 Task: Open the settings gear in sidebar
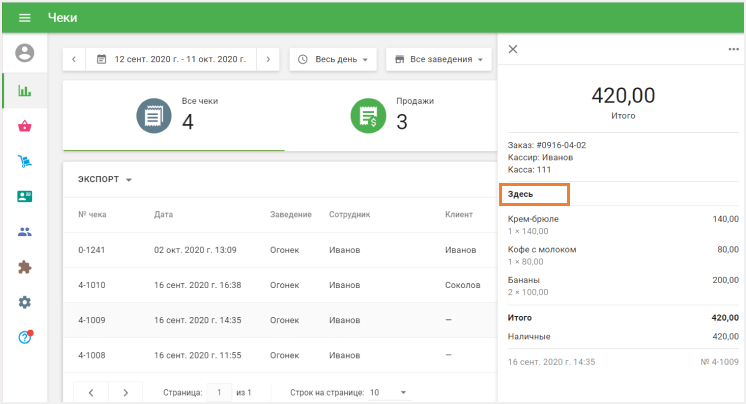pos(24,302)
